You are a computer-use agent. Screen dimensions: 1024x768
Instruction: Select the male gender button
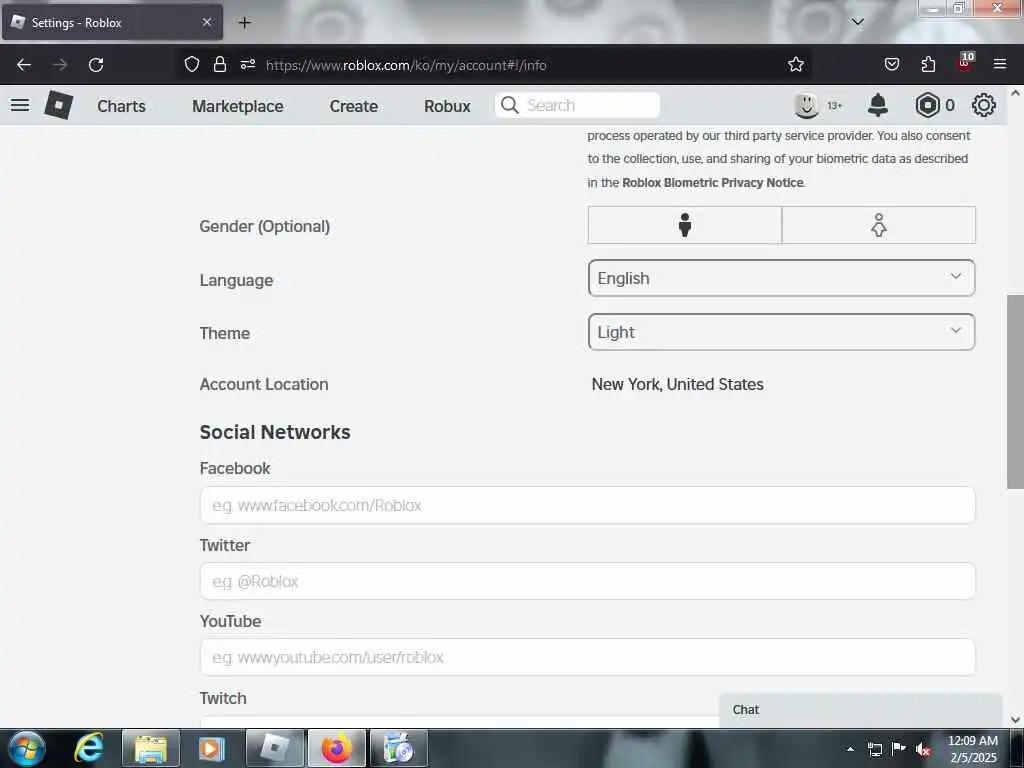pos(684,225)
